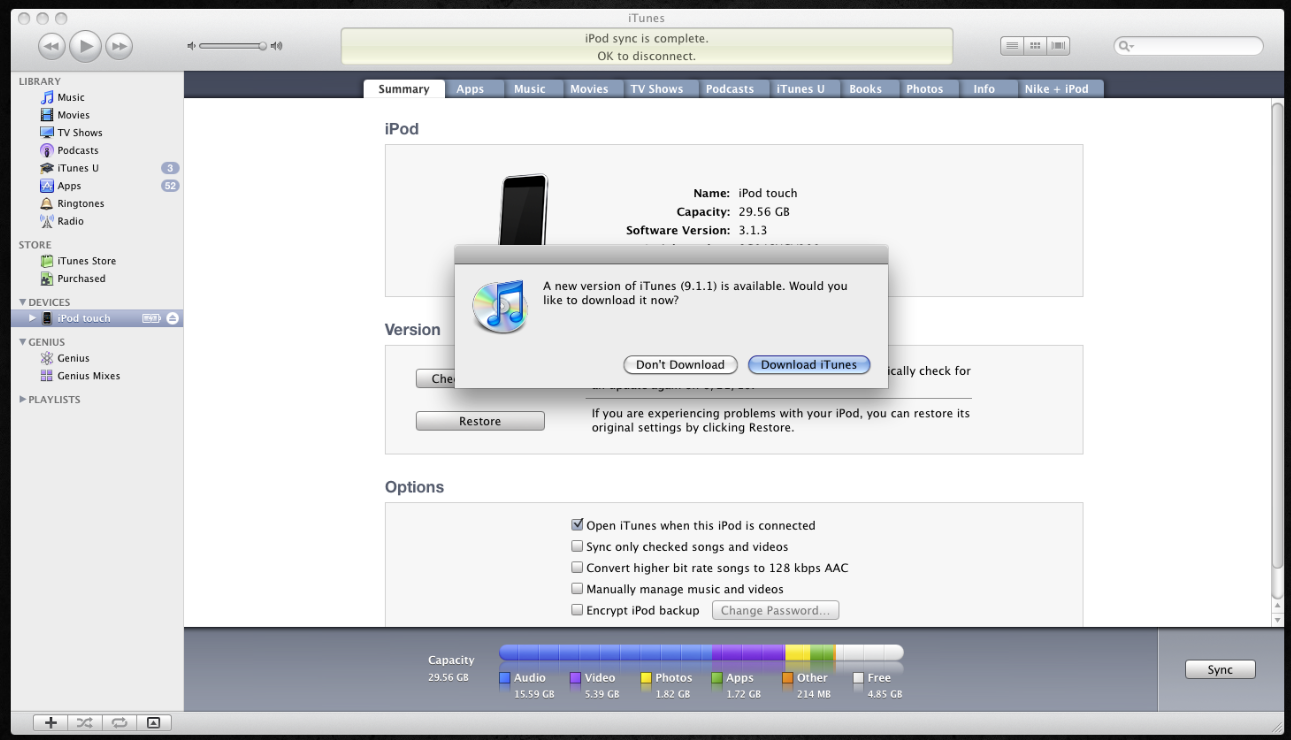Click the blue Audio legend swatch

coord(504,678)
